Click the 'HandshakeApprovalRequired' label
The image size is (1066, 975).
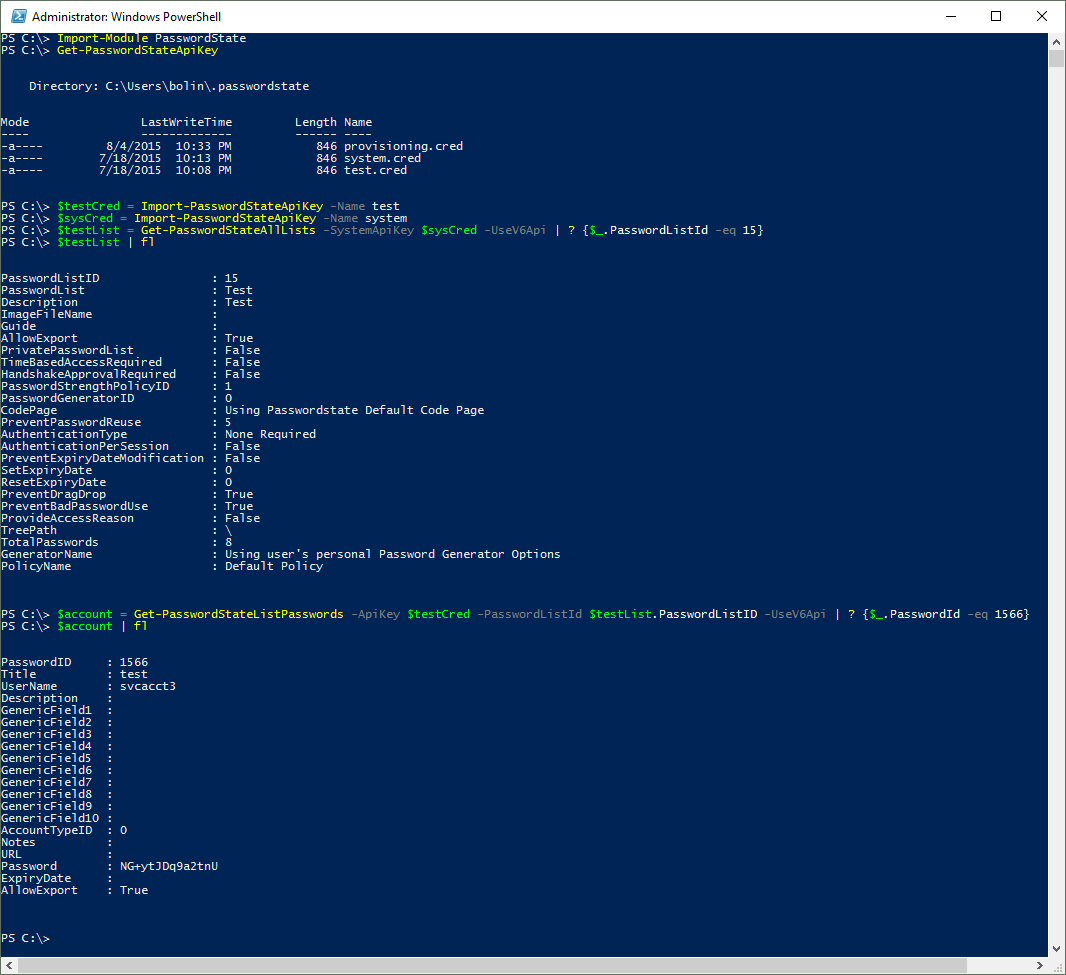click(88, 374)
